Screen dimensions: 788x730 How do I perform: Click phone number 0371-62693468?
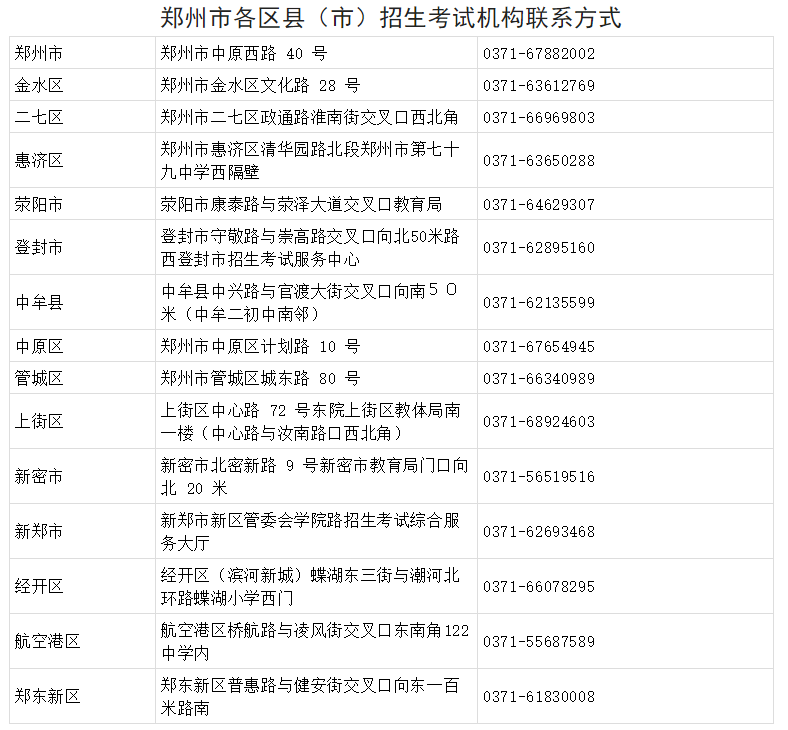tap(539, 532)
